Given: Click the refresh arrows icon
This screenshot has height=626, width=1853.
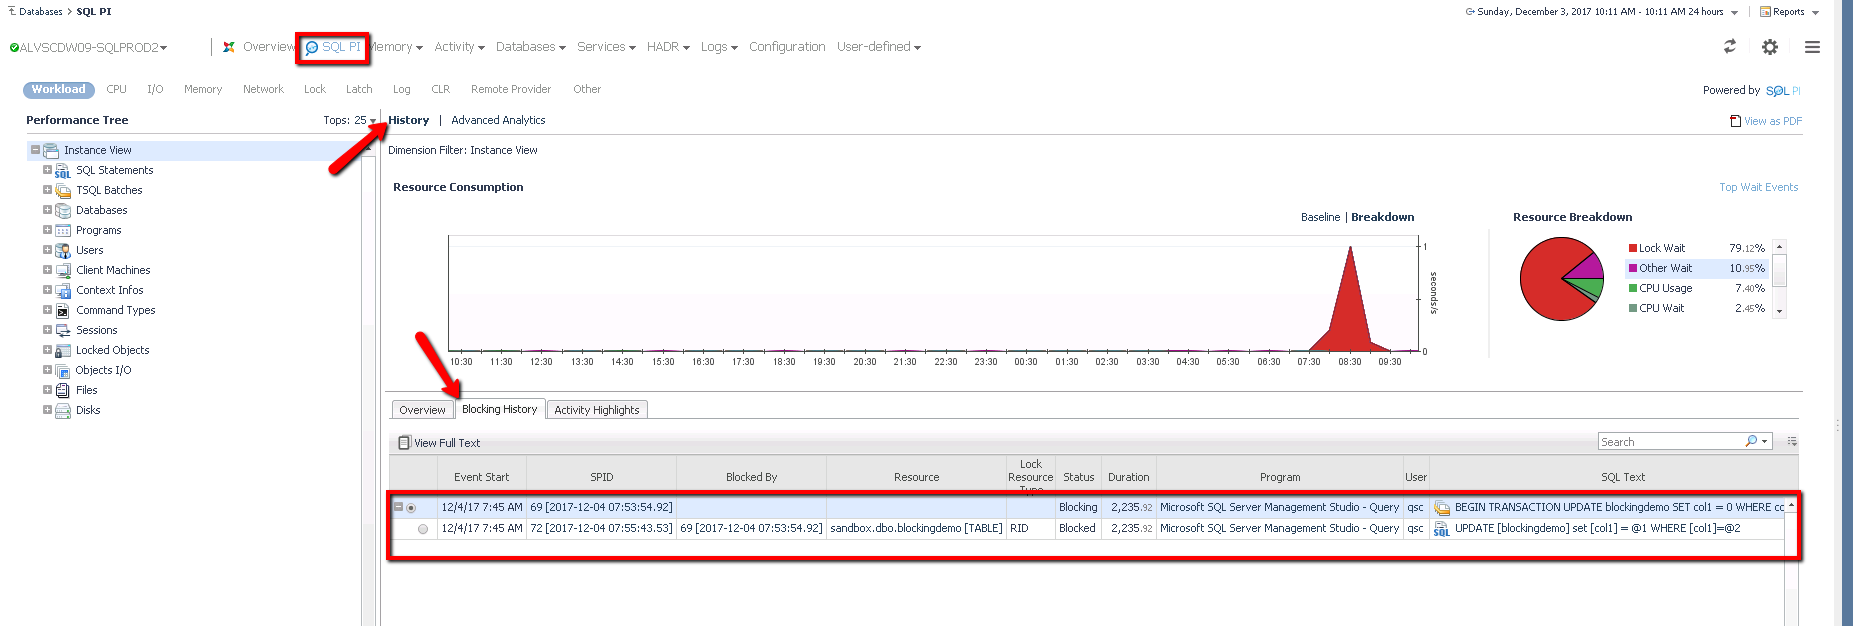Looking at the screenshot, I should [x=1729, y=46].
